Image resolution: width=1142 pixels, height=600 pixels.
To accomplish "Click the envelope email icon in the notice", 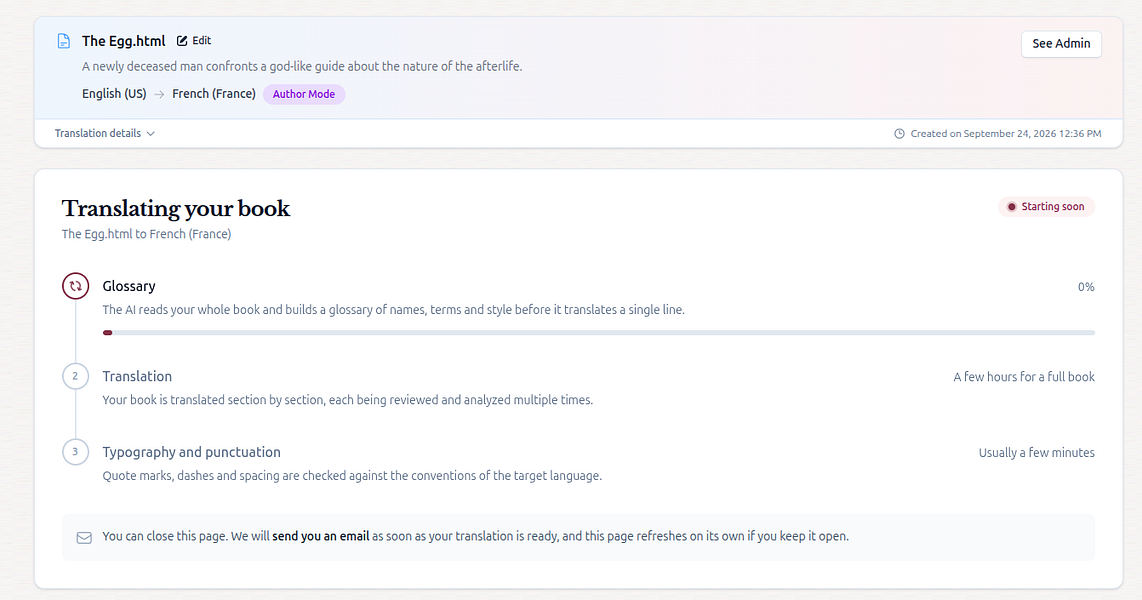I will pos(84,537).
